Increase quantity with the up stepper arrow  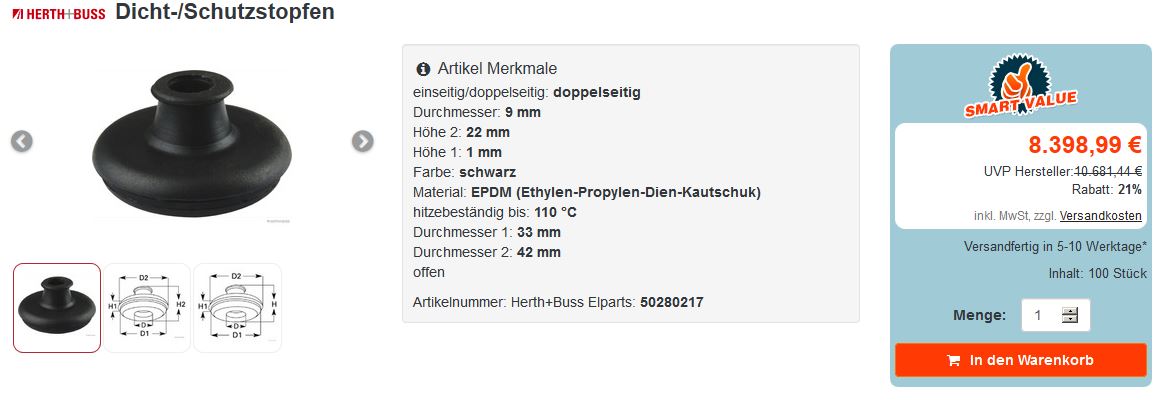click(1070, 310)
